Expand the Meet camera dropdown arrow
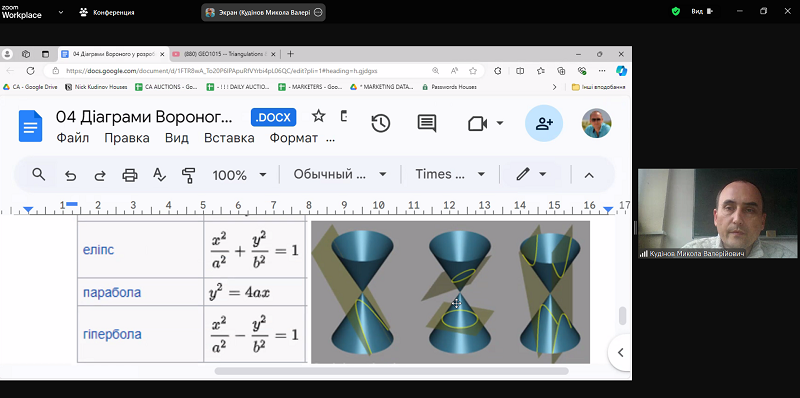 [500, 123]
